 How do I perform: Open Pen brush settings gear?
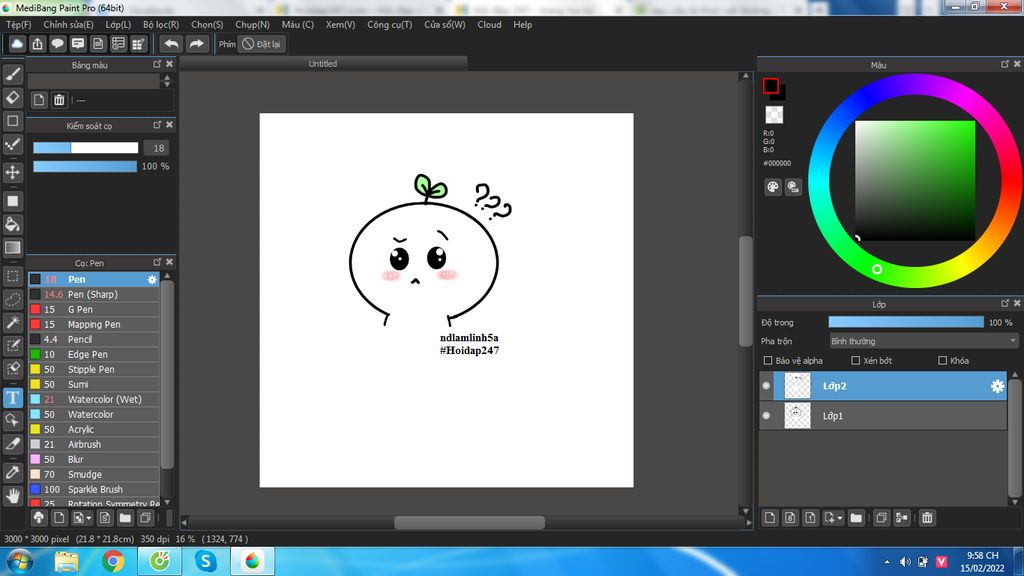pos(152,280)
